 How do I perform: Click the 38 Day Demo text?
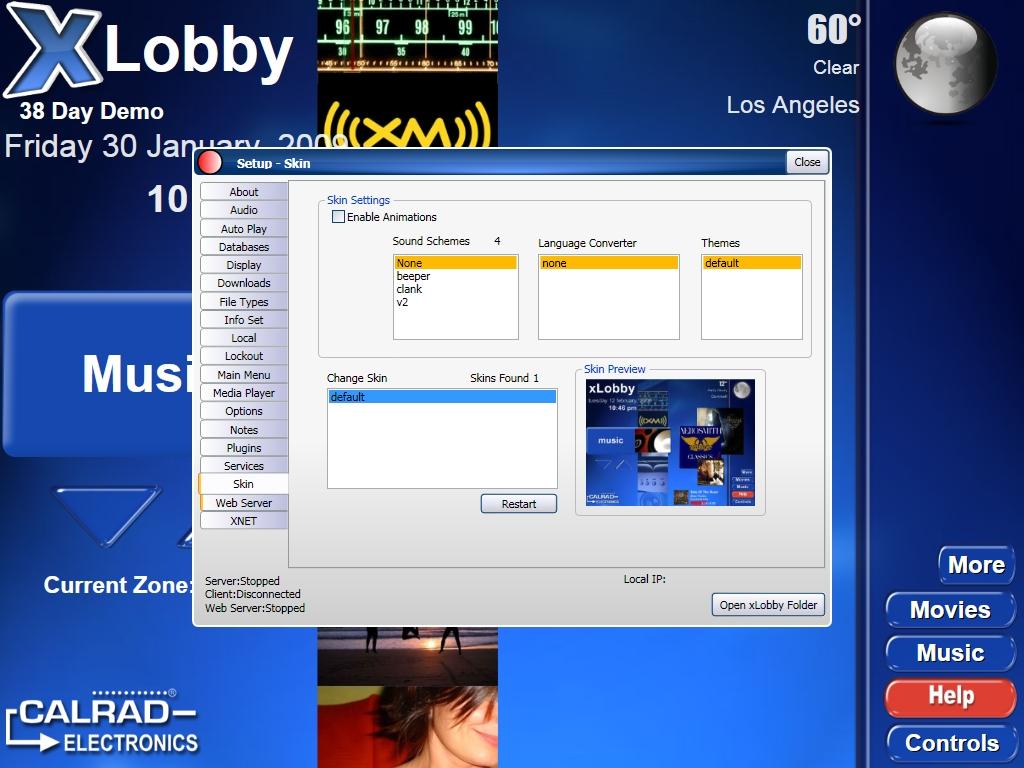[91, 111]
